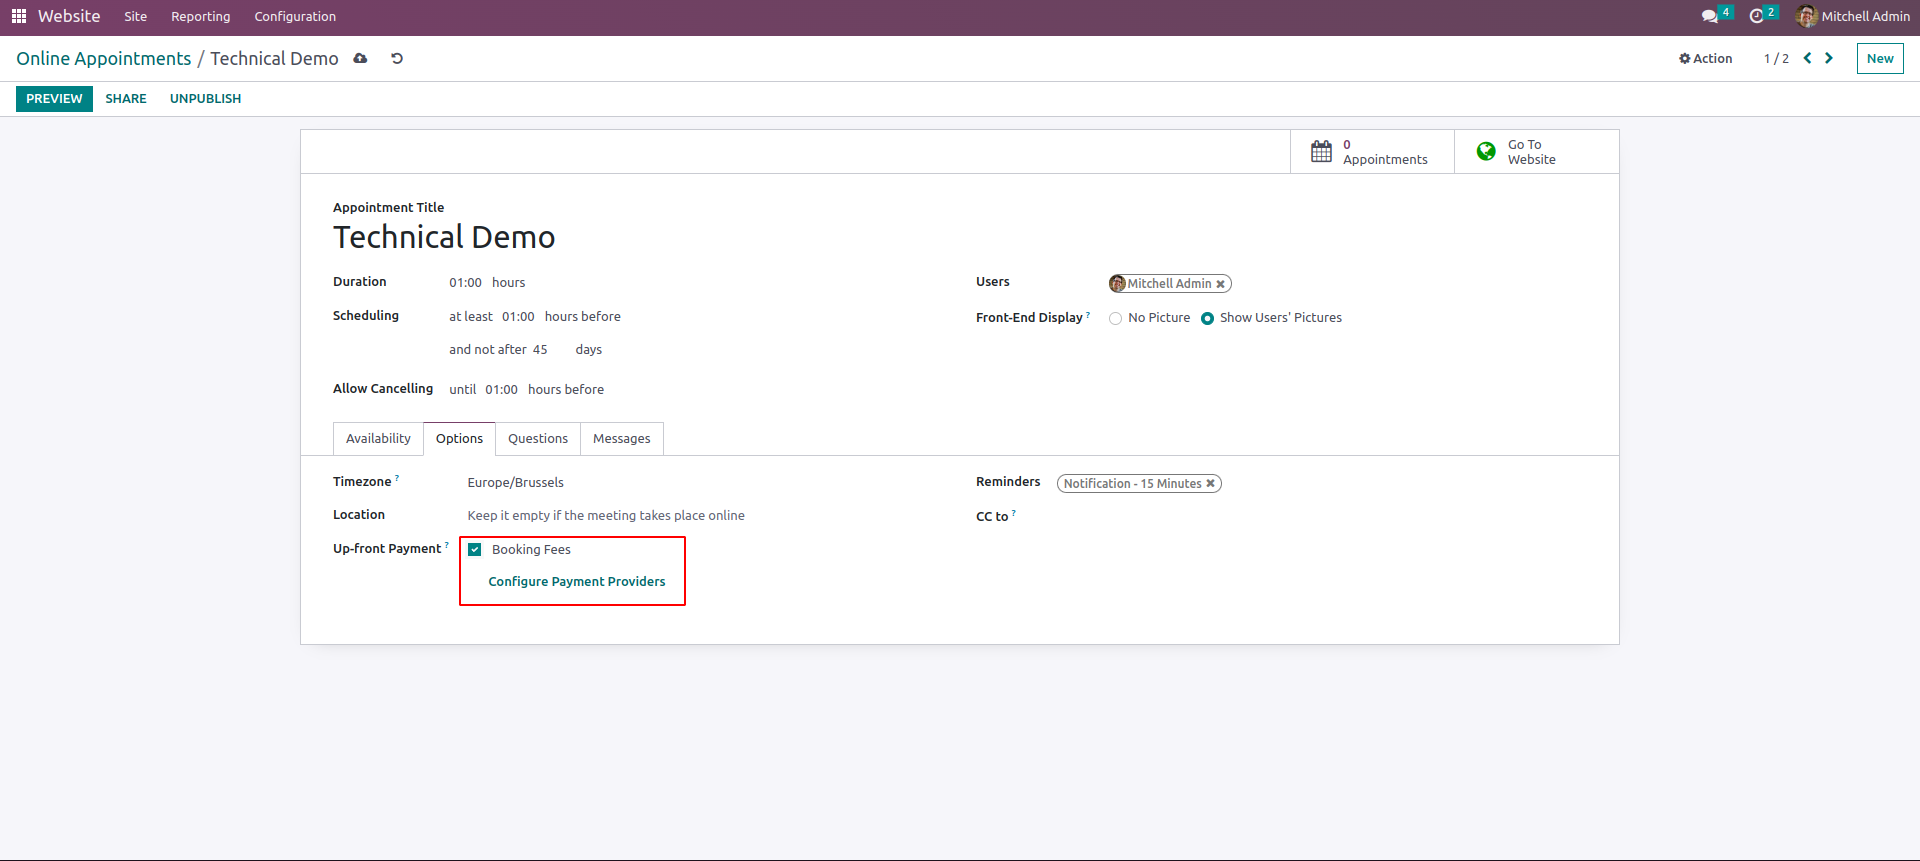Open the Configuration menu
The image size is (1920, 861).
[x=295, y=17]
